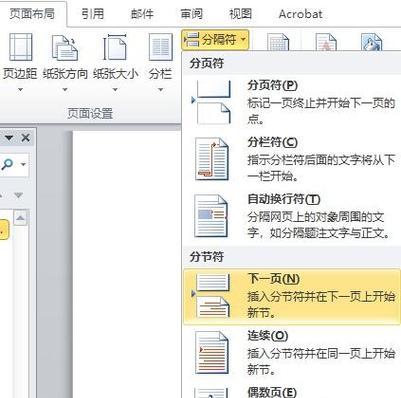Toggle the 分隔符 breaks dropdown button
This screenshot has width=401, height=398.
(215, 40)
